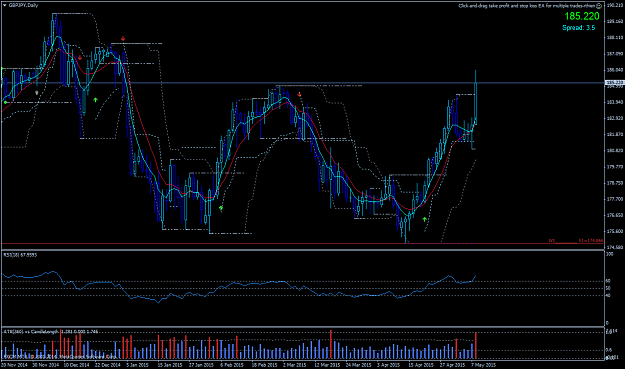Image resolution: width=625 pixels, height=369 pixels.
Task: Open the GBPJPY,Daily chart menu triangle
Action: point(4,6)
